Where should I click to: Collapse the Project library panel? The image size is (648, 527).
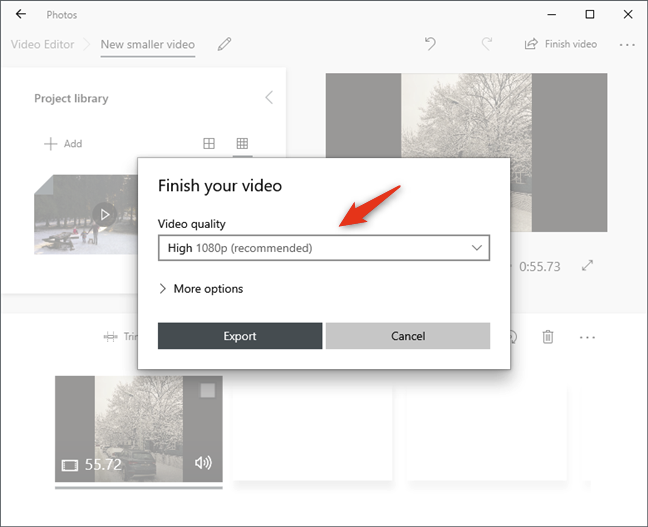(x=268, y=98)
